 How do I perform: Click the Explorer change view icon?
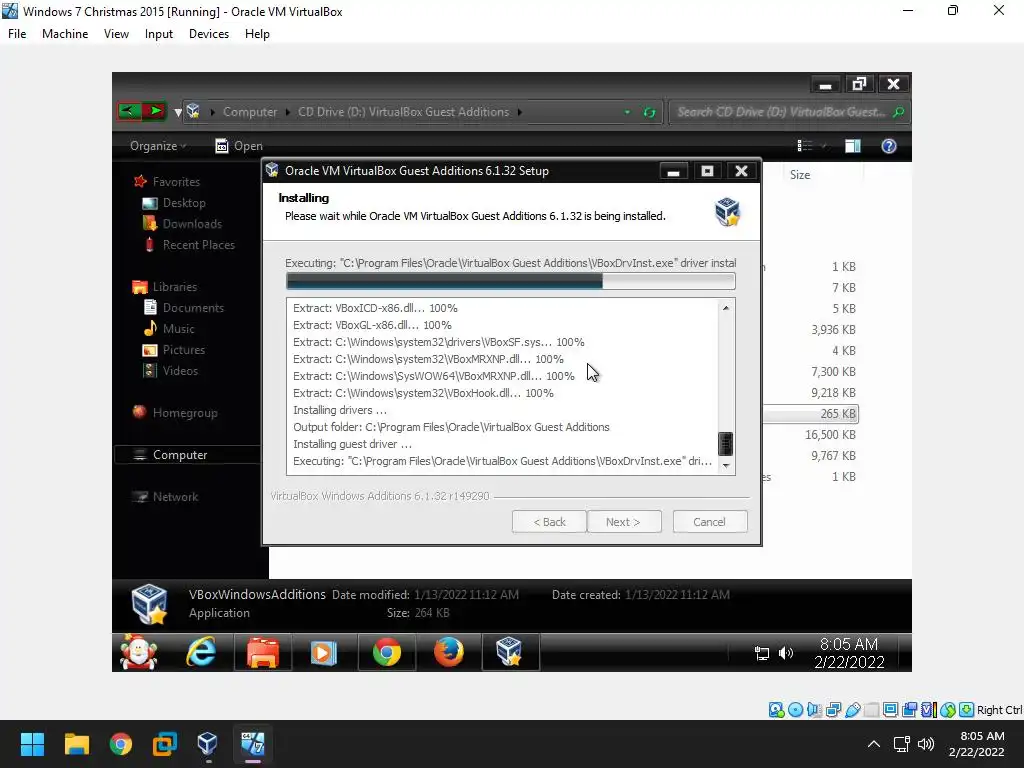[x=805, y=146]
